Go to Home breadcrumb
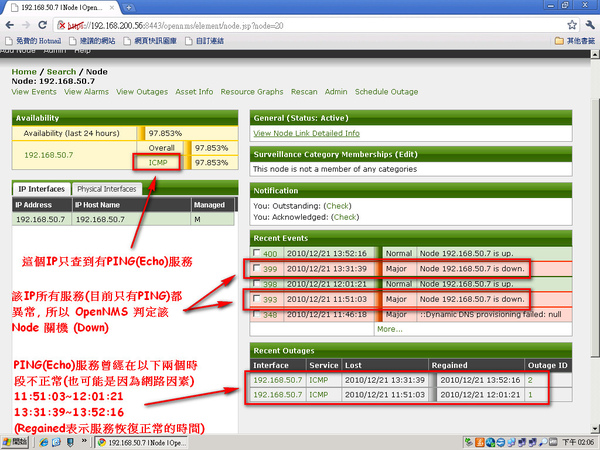This screenshot has height=450, width=600. (x=24, y=72)
